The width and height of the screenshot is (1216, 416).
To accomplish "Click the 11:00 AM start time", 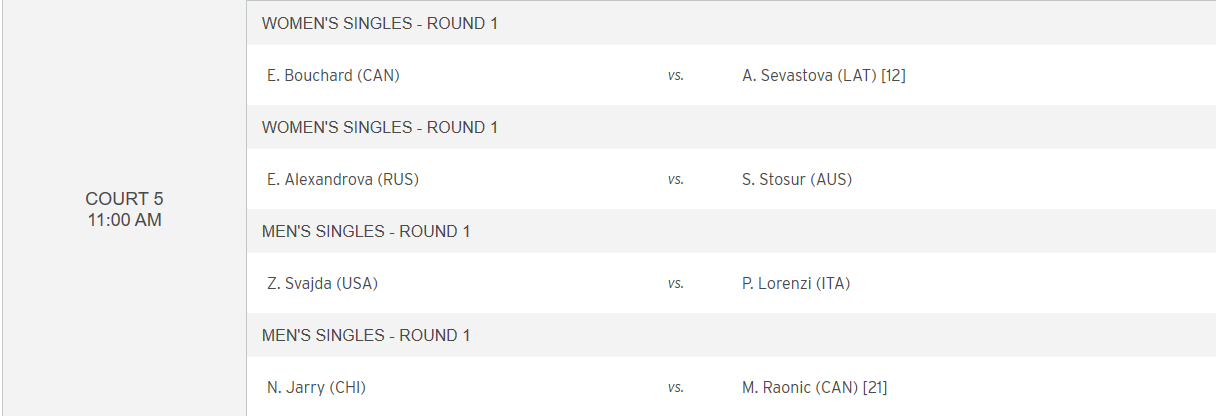I will (x=124, y=220).
